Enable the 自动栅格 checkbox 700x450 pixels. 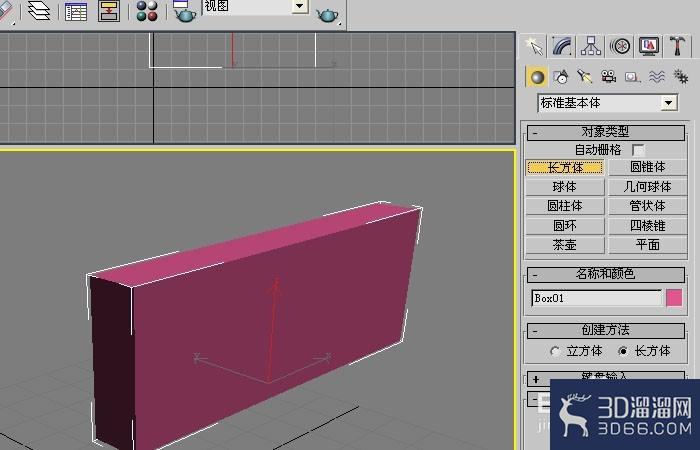638,150
